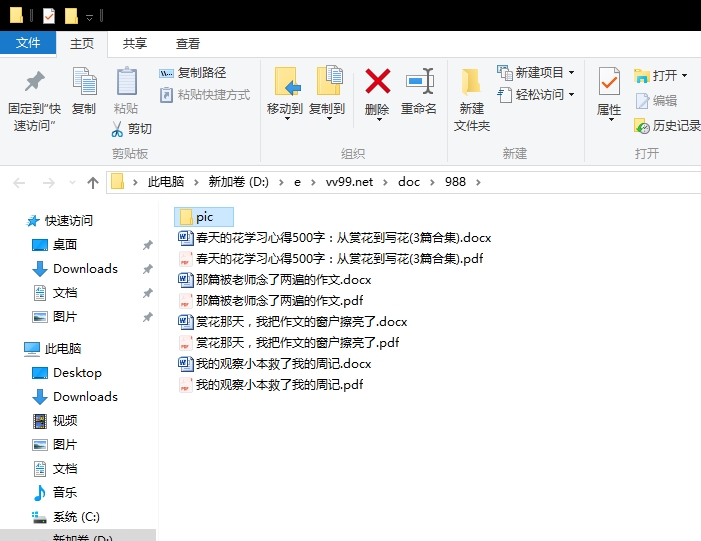Click title bar properties checkmark icon

pos(48,17)
